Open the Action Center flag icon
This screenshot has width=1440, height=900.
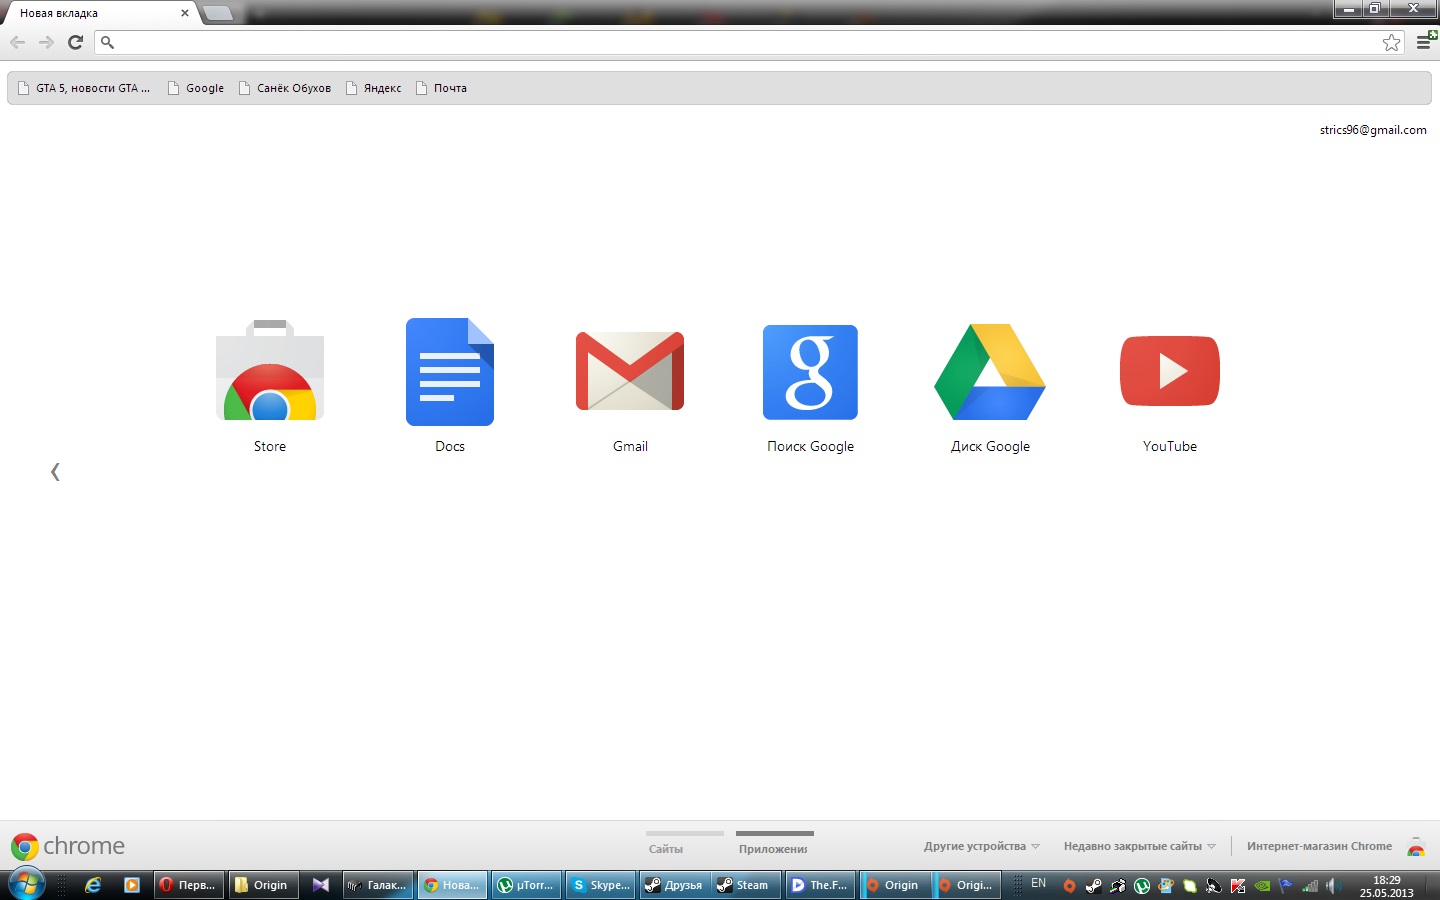tap(1285, 885)
